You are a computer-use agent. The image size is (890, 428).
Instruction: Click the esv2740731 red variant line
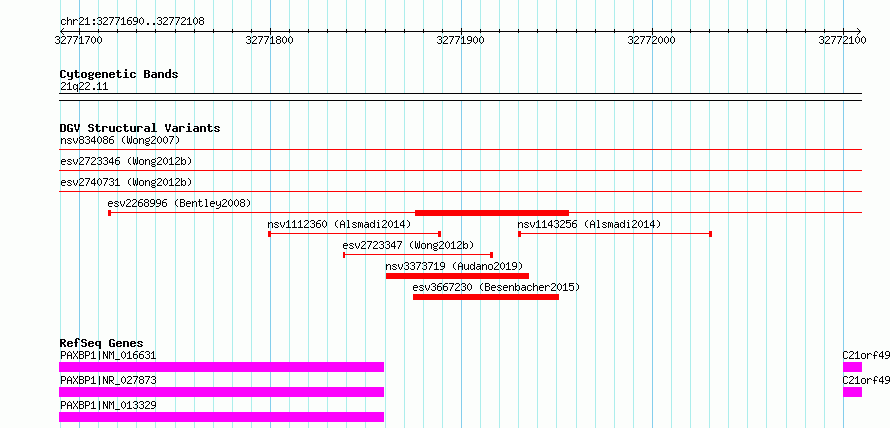[x=460, y=191]
